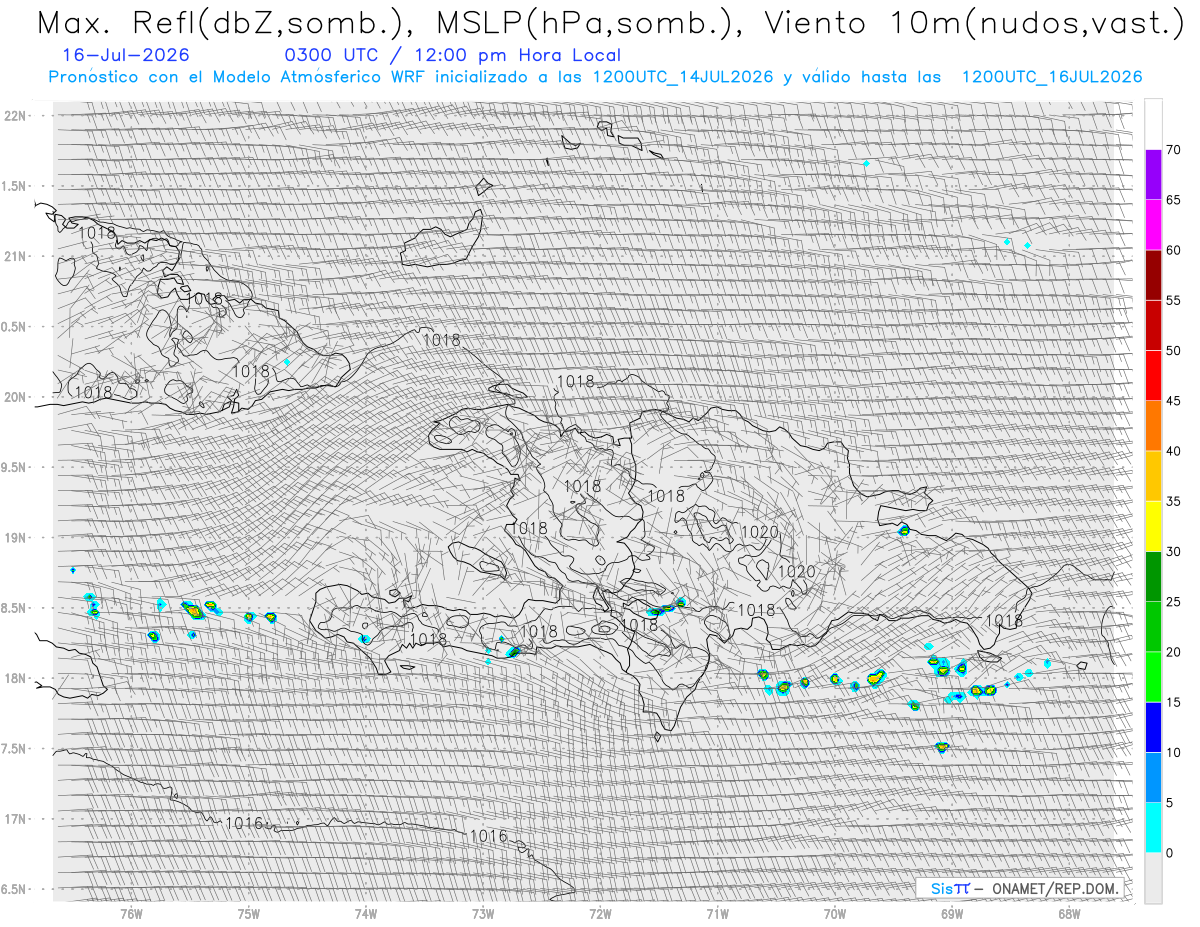Click the 68W longitude label
Image resolution: width=1200 pixels, height=927 pixels.
1068,913
